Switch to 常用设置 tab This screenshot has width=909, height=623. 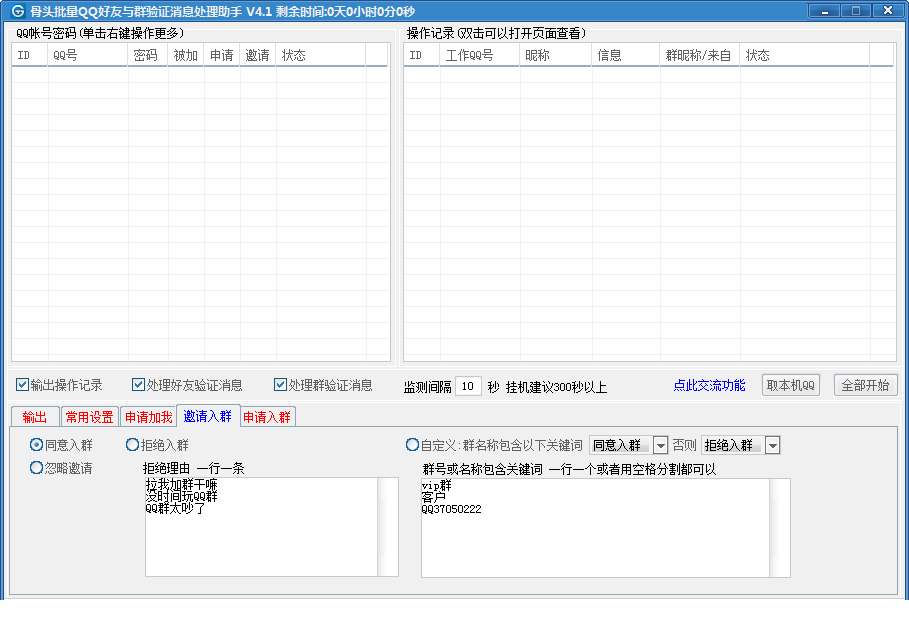click(89, 417)
